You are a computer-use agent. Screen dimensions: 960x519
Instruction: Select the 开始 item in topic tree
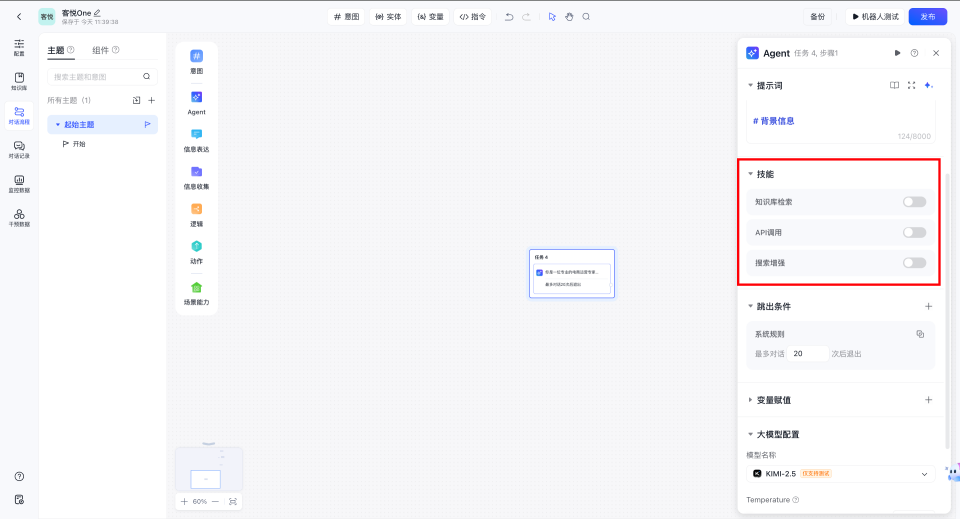click(x=79, y=144)
